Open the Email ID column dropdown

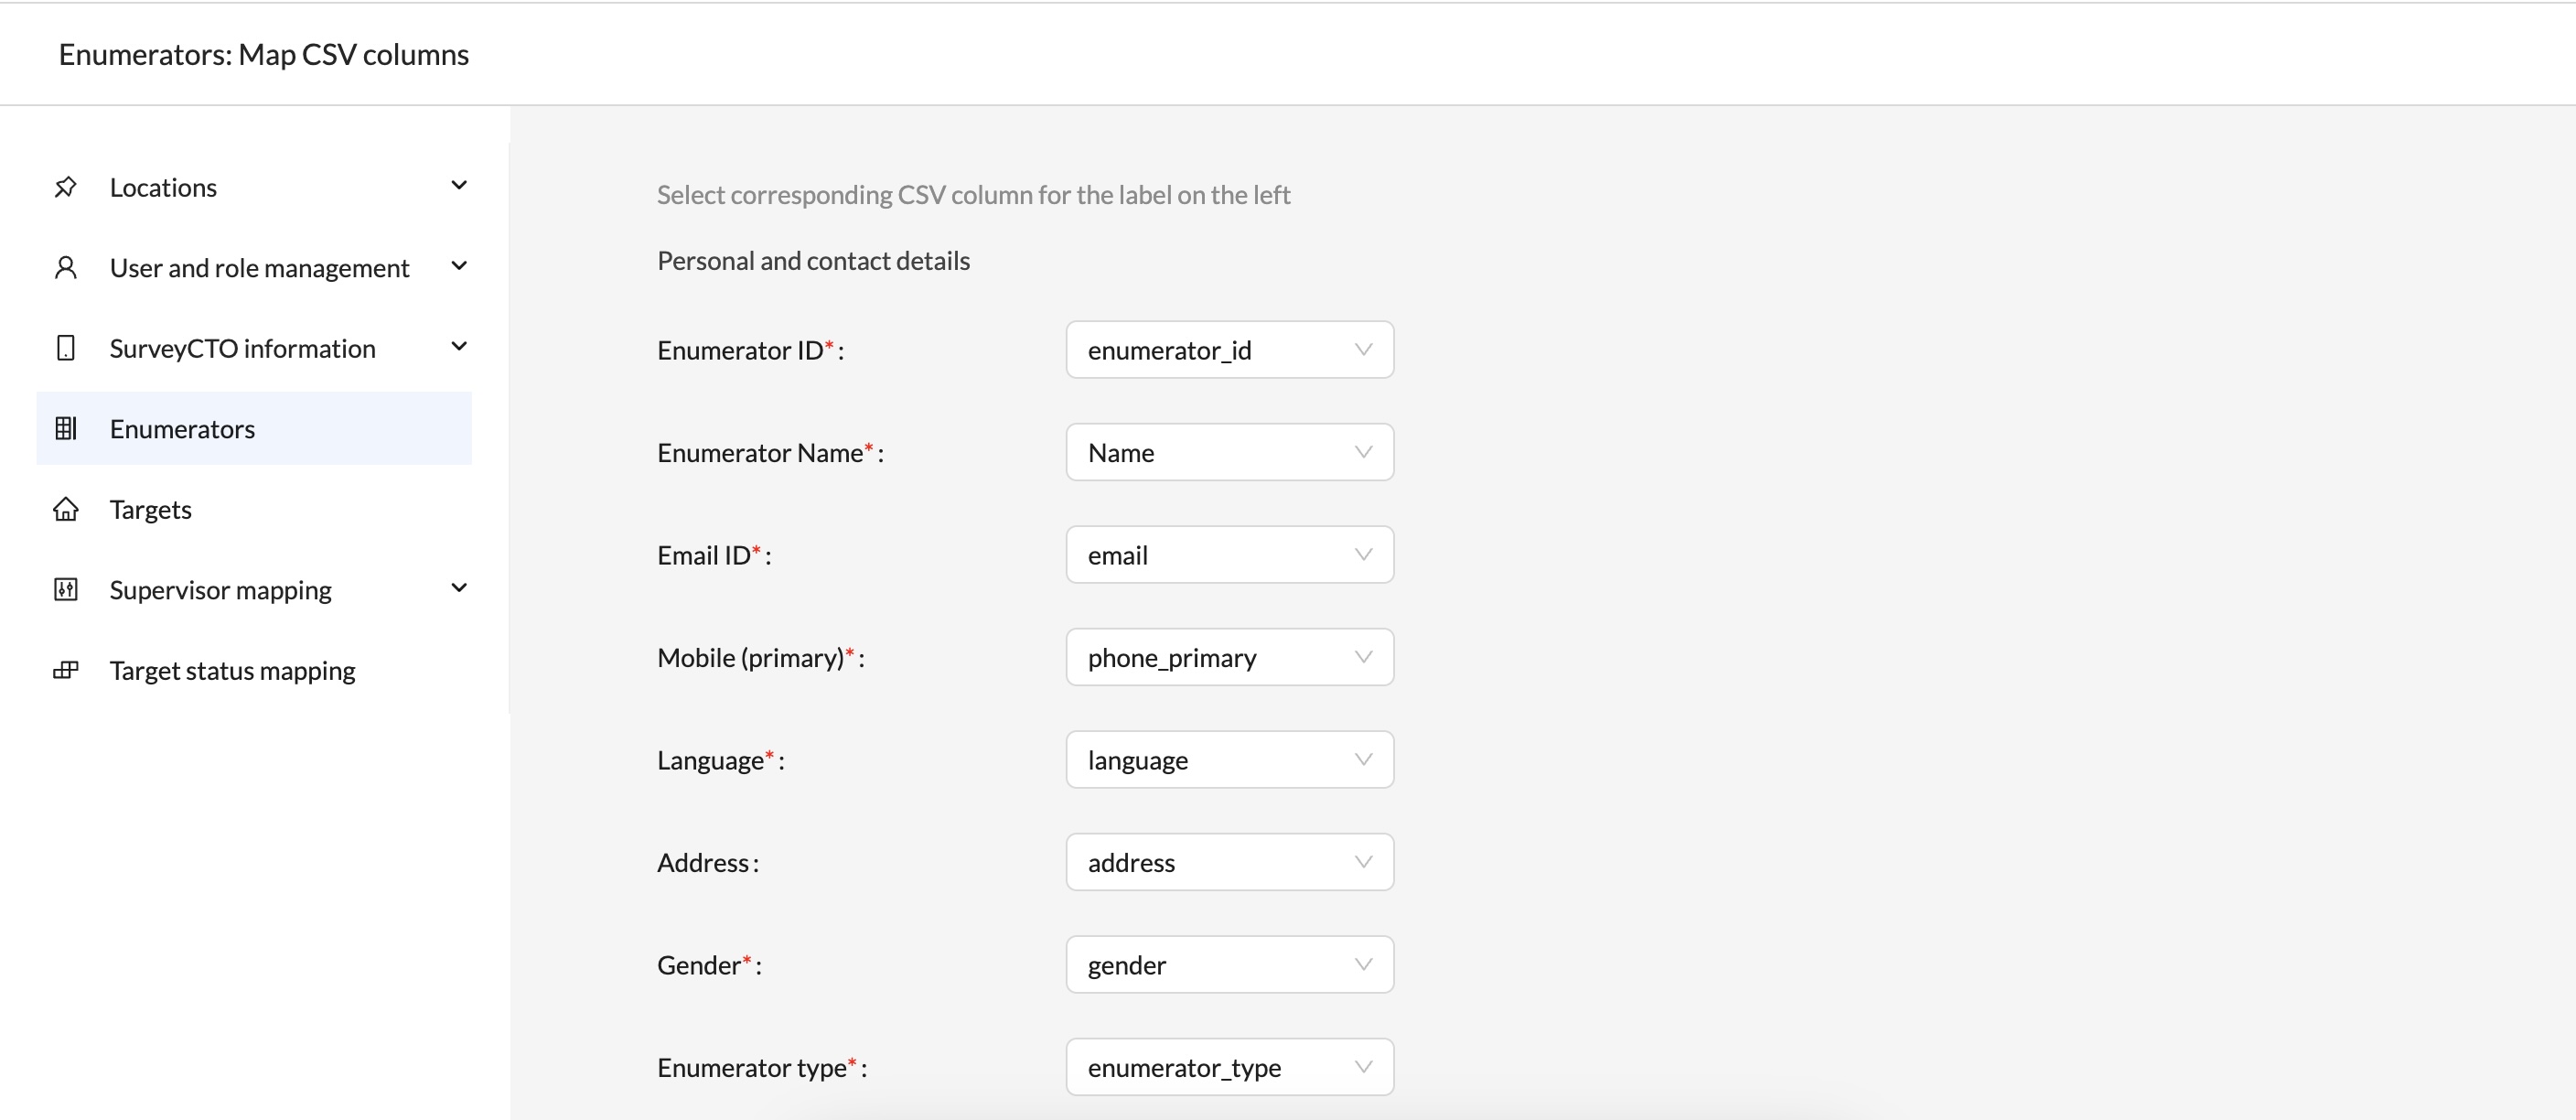tap(1230, 555)
